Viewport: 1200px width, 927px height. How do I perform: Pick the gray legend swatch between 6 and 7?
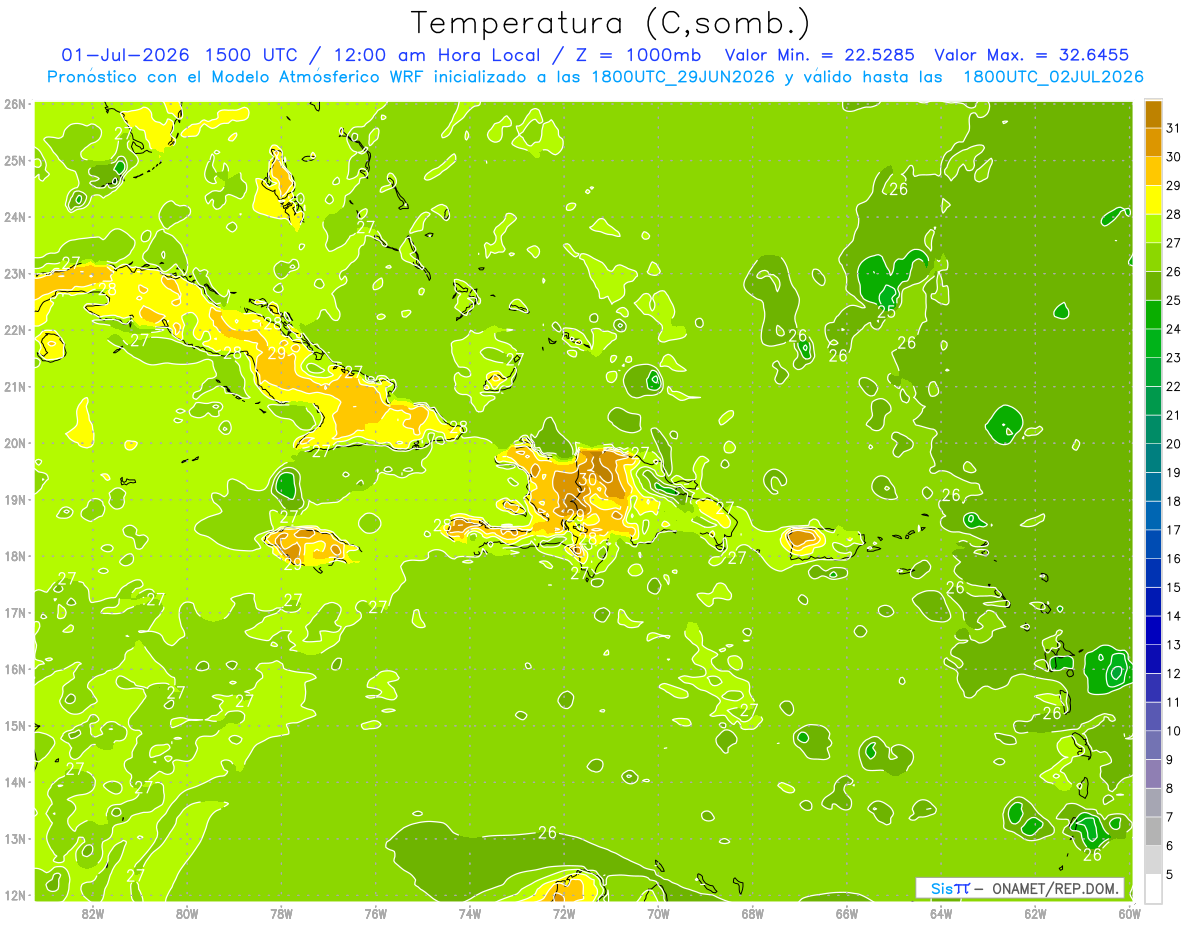coord(1153,831)
